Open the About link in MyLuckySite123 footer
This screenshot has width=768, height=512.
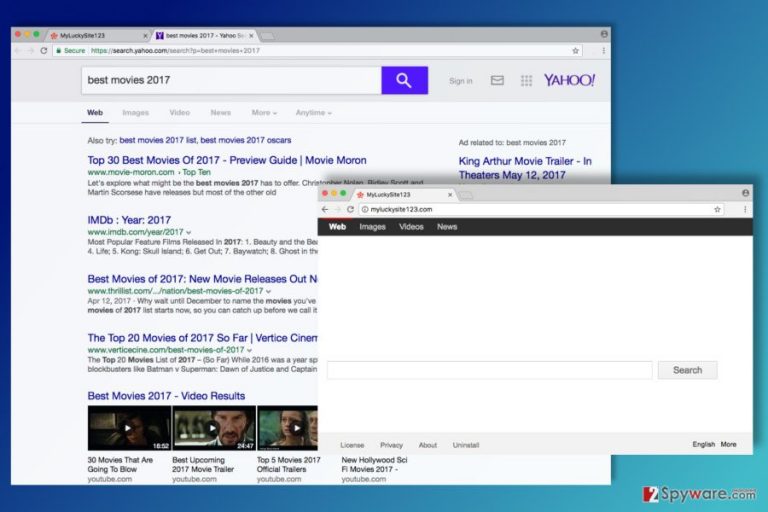tap(428, 445)
